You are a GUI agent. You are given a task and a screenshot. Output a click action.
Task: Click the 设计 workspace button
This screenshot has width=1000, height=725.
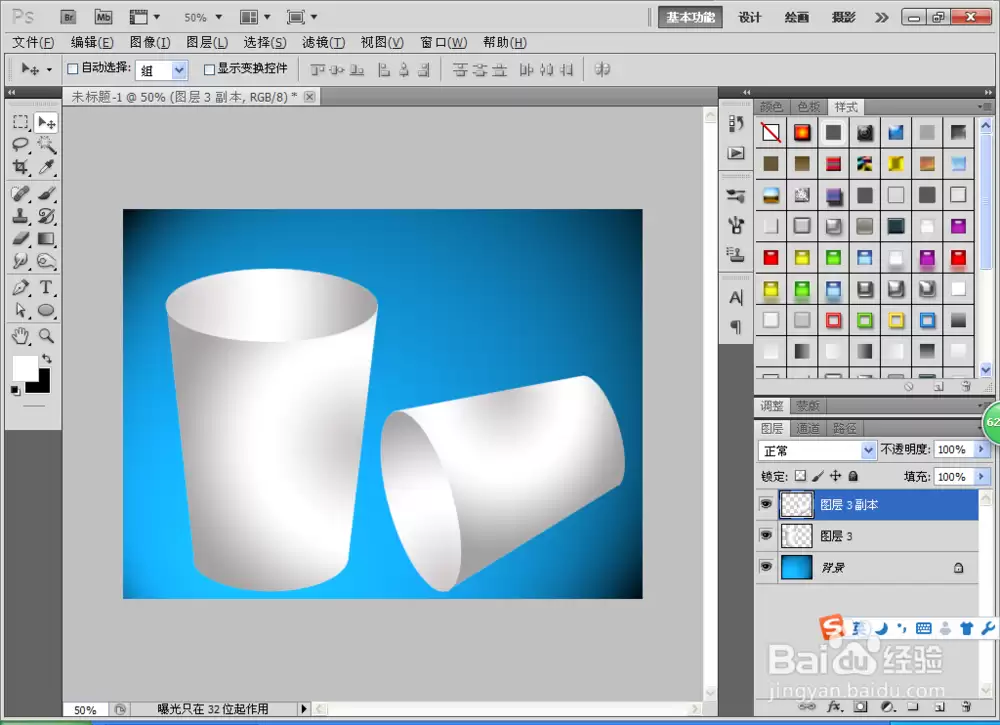(x=750, y=17)
